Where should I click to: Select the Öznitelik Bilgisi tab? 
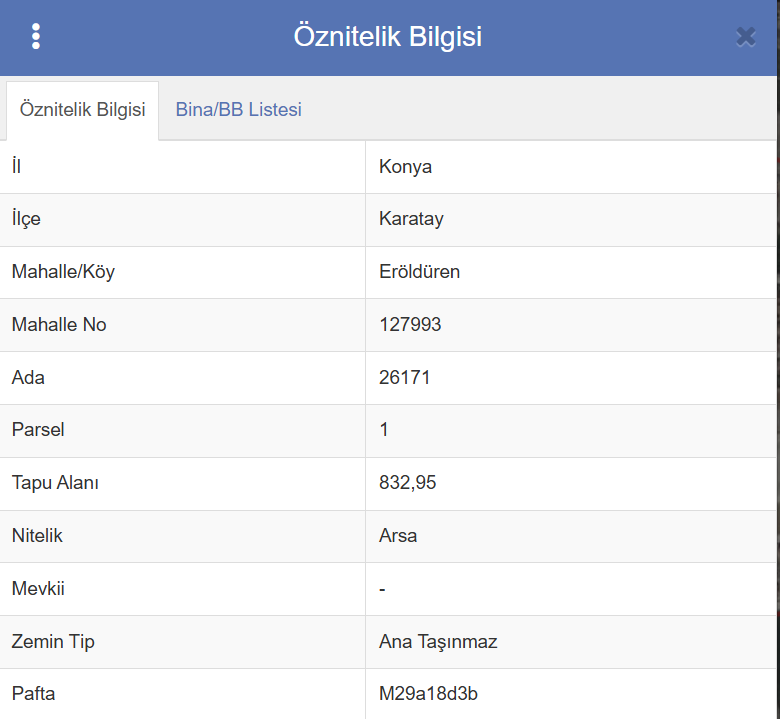tap(82, 110)
